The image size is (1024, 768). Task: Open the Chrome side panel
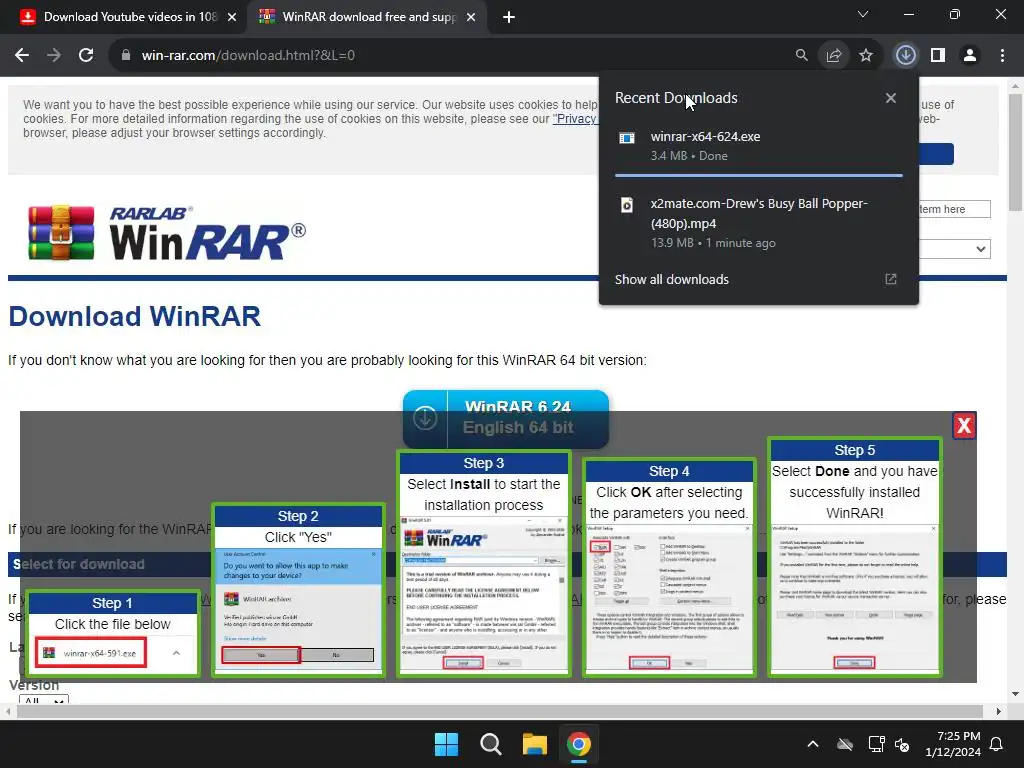[938, 56]
